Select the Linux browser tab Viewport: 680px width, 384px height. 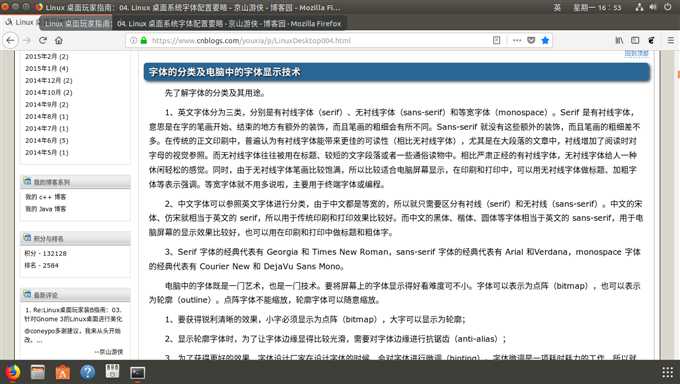(x=22, y=22)
